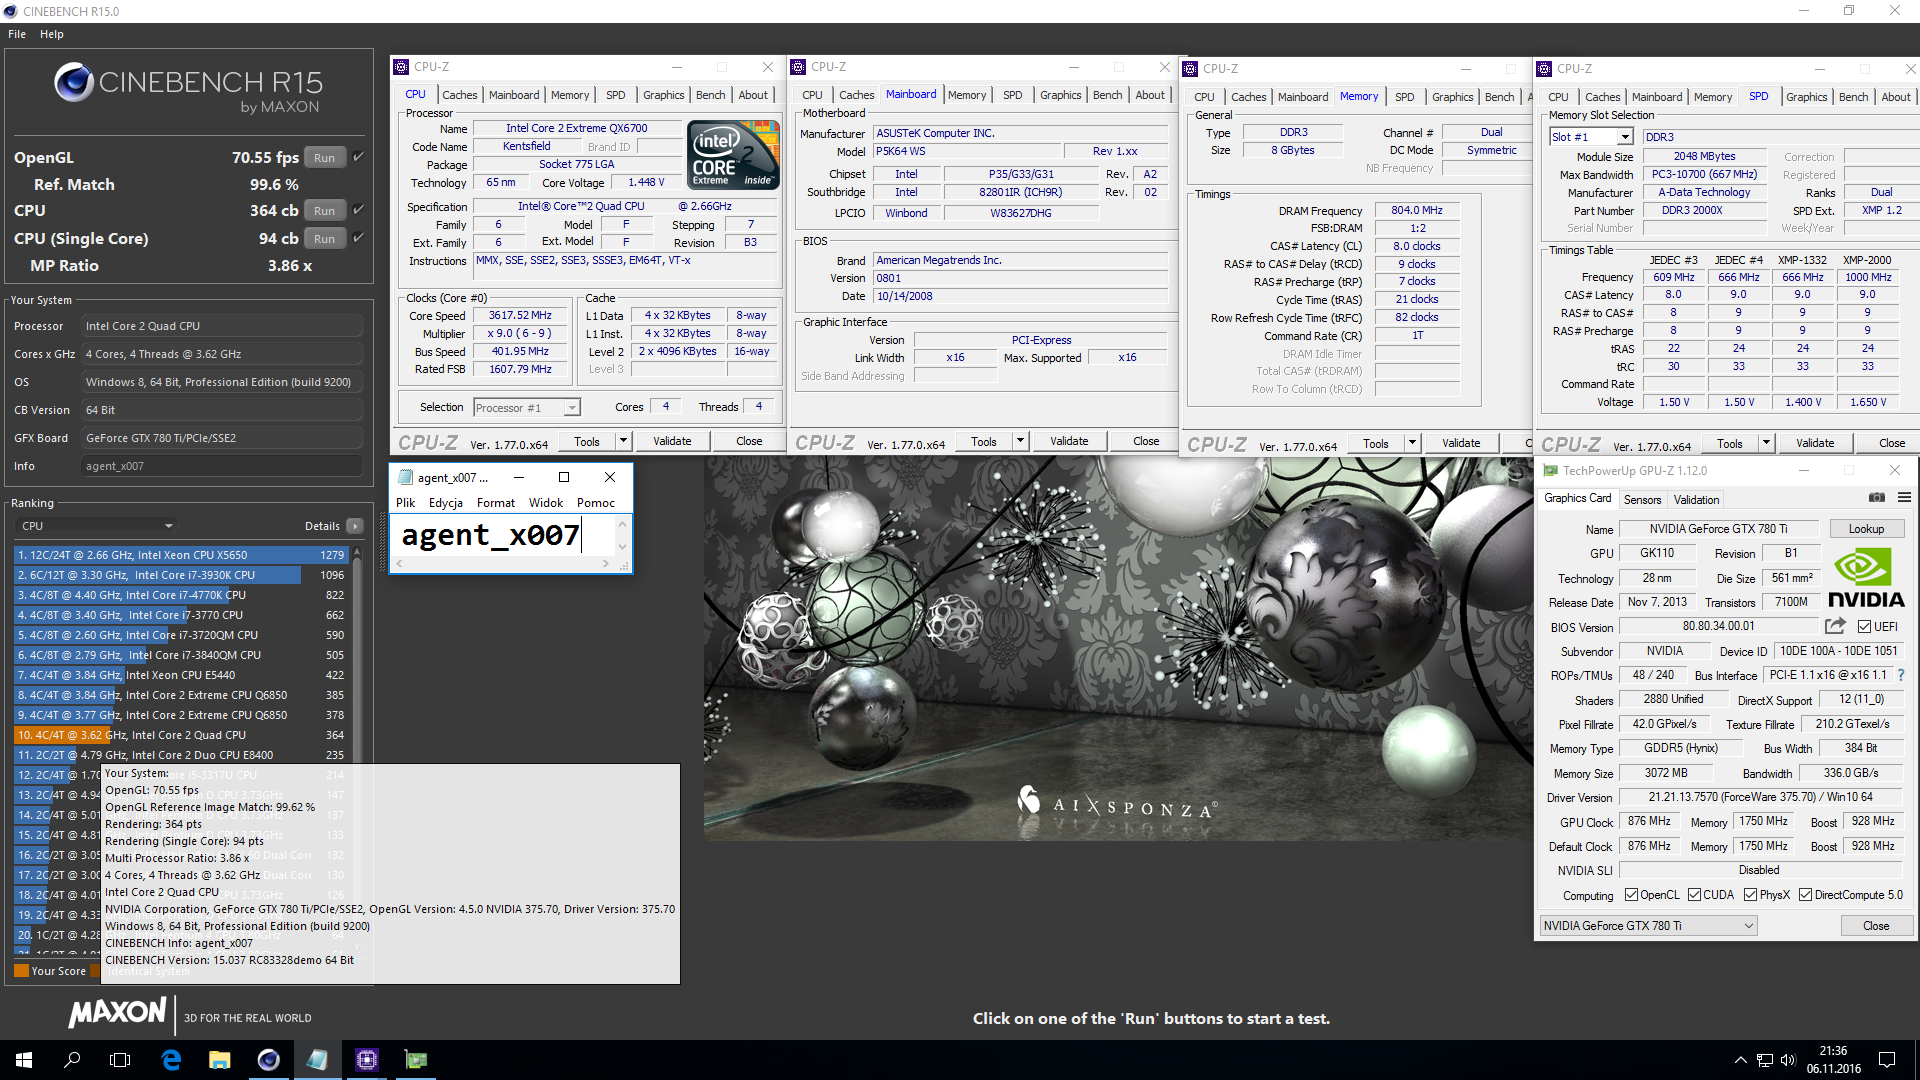Launch Microsoft Edge from taskbar
The height and width of the screenshot is (1080, 1920).
171,1060
